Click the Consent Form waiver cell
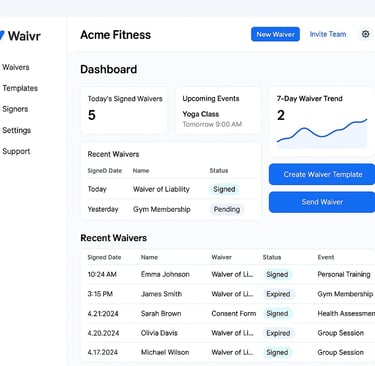The height and width of the screenshot is (366, 375). coord(234,313)
